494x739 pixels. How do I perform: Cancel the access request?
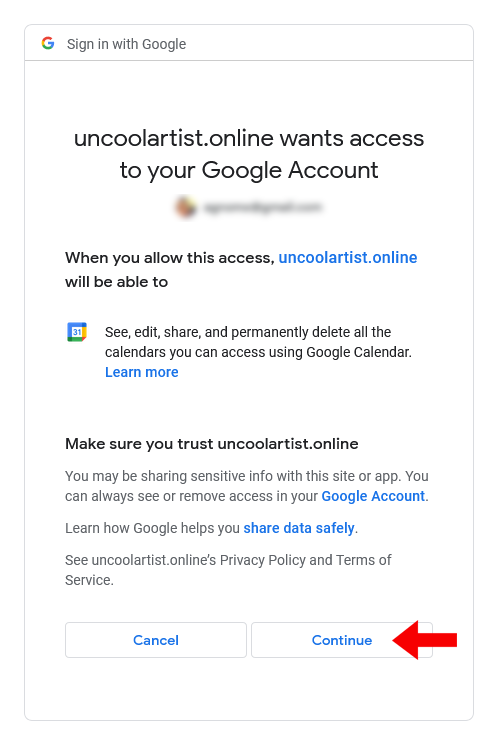[x=156, y=640]
